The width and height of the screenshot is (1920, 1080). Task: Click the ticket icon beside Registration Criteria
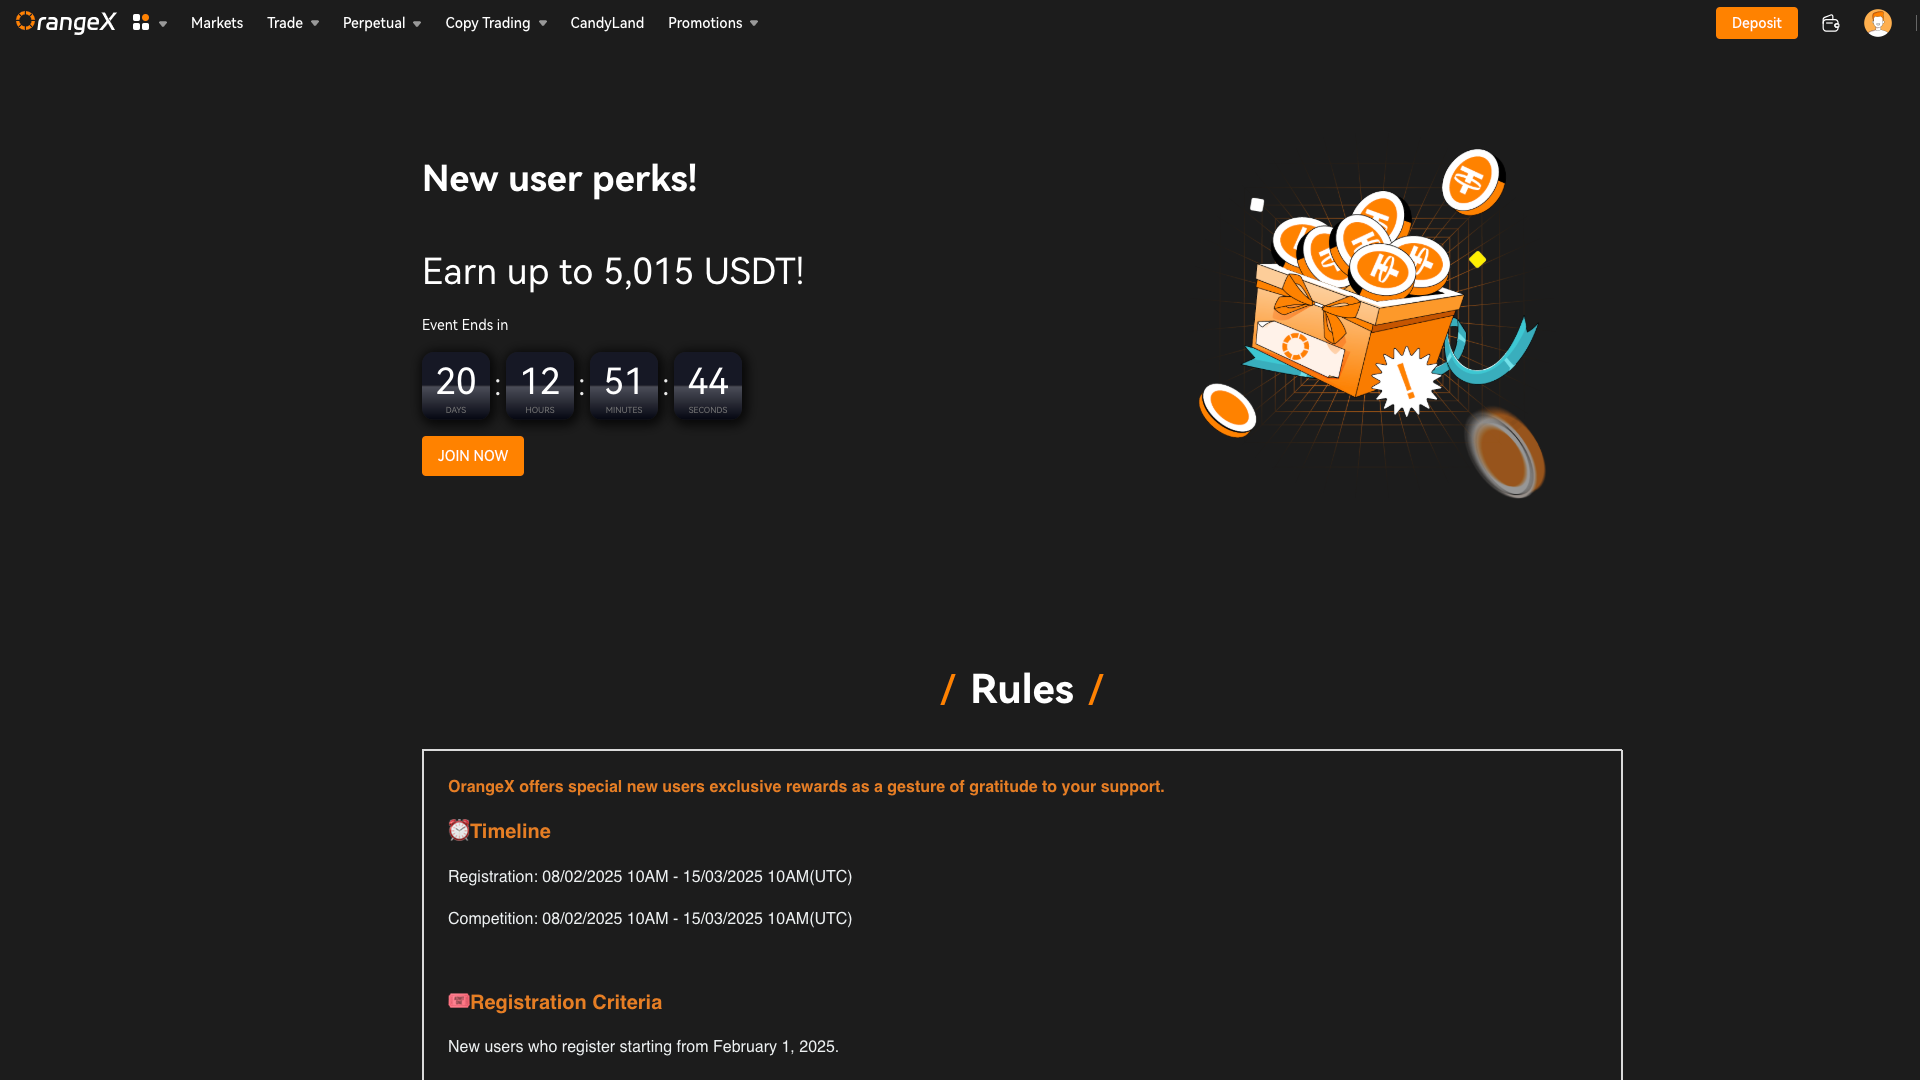tap(459, 1001)
